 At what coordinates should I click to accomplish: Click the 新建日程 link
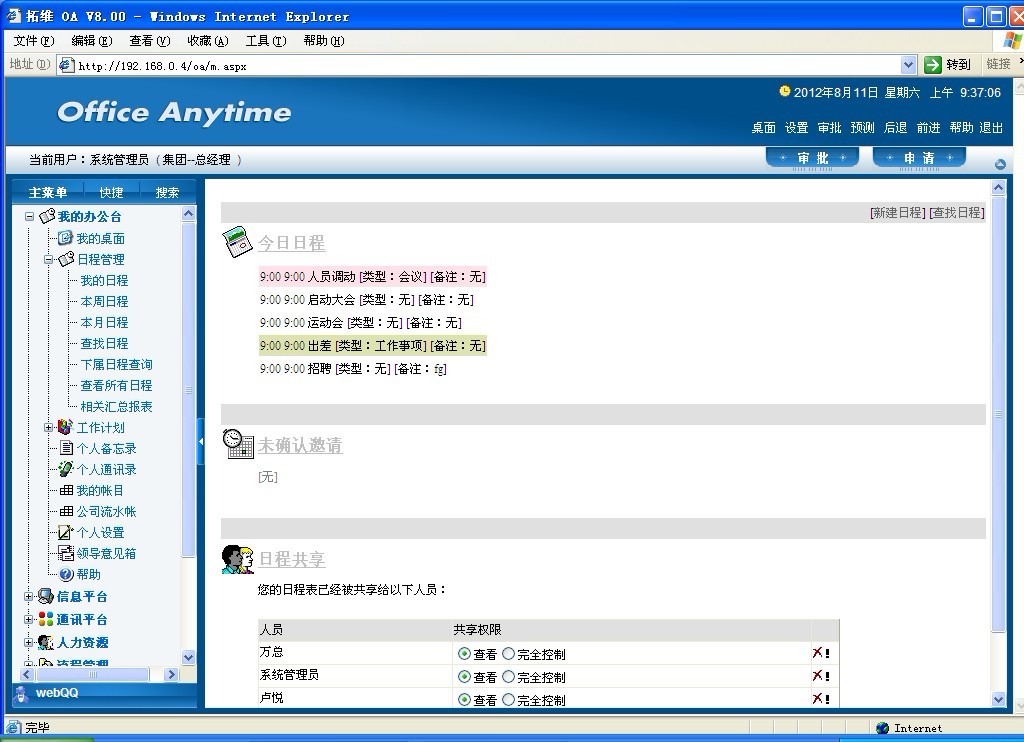click(x=897, y=212)
